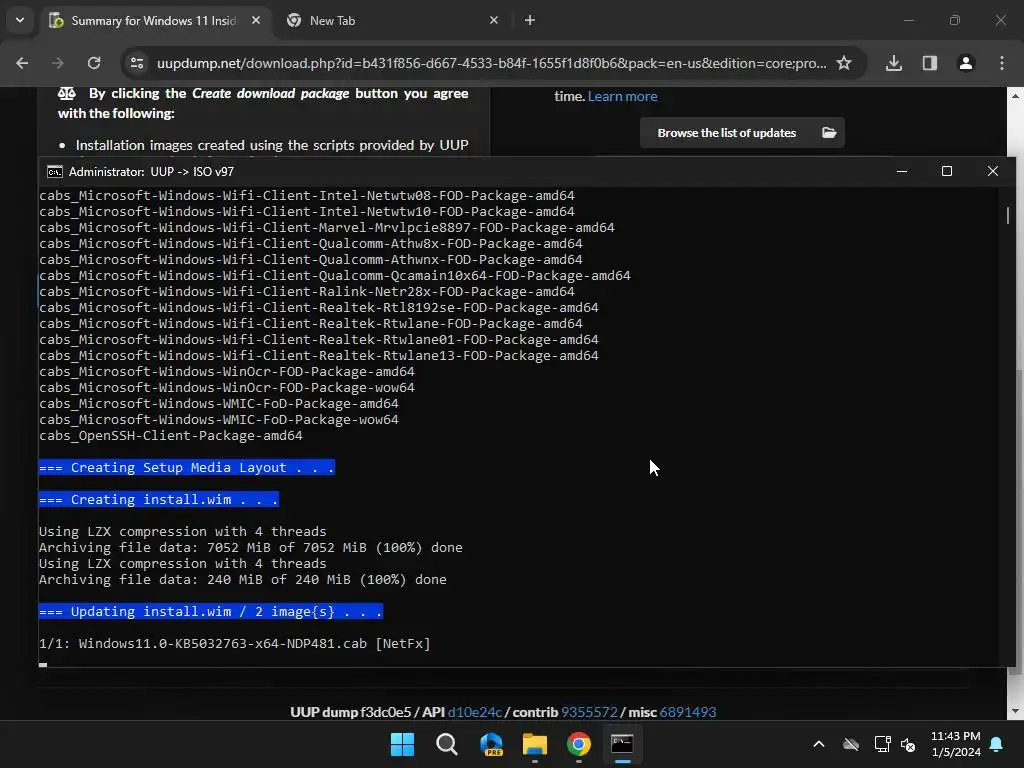The height and width of the screenshot is (768, 1024).
Task: Click the cabs_OpenSSH-Client-Package-amd64 line
Action: click(170, 436)
